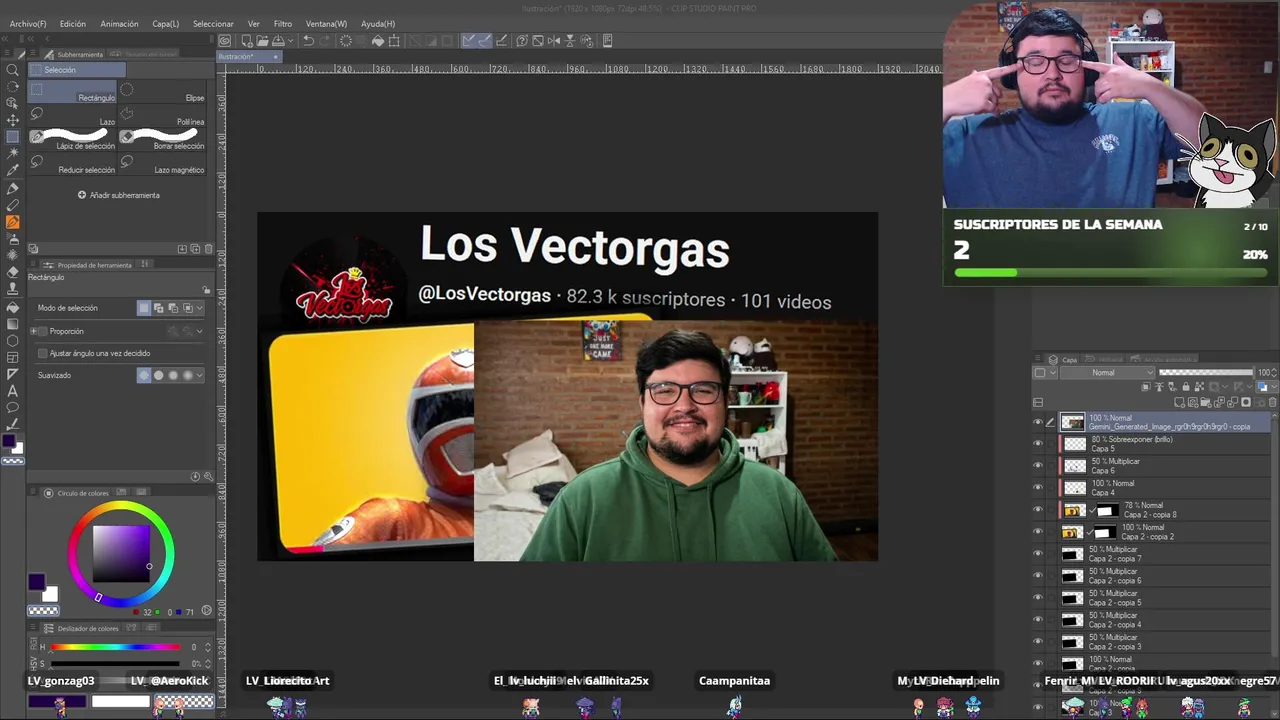This screenshot has width=1280, height=720.
Task: Select the Eyedropper tool
Action: [x=13, y=171]
